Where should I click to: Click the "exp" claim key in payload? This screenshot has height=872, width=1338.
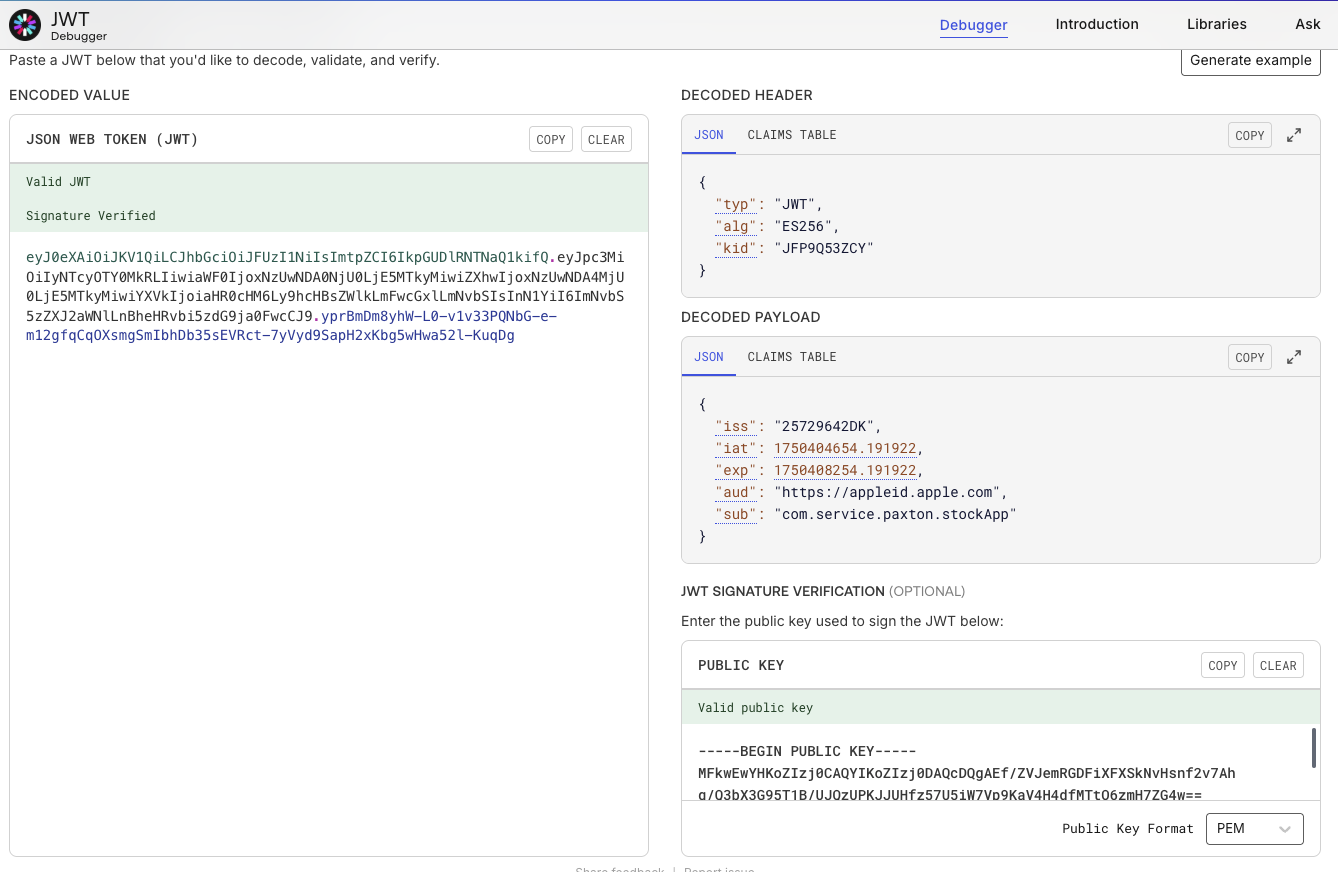(x=737, y=470)
